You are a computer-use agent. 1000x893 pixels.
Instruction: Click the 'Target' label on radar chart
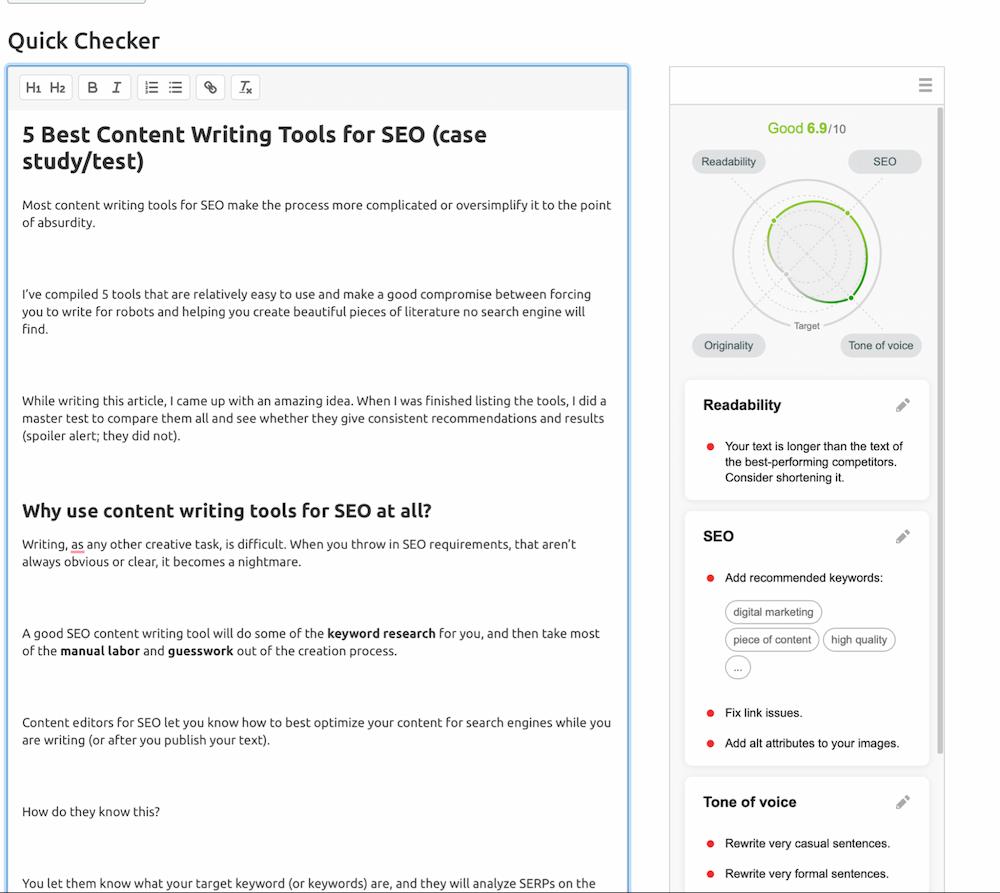click(x=806, y=326)
